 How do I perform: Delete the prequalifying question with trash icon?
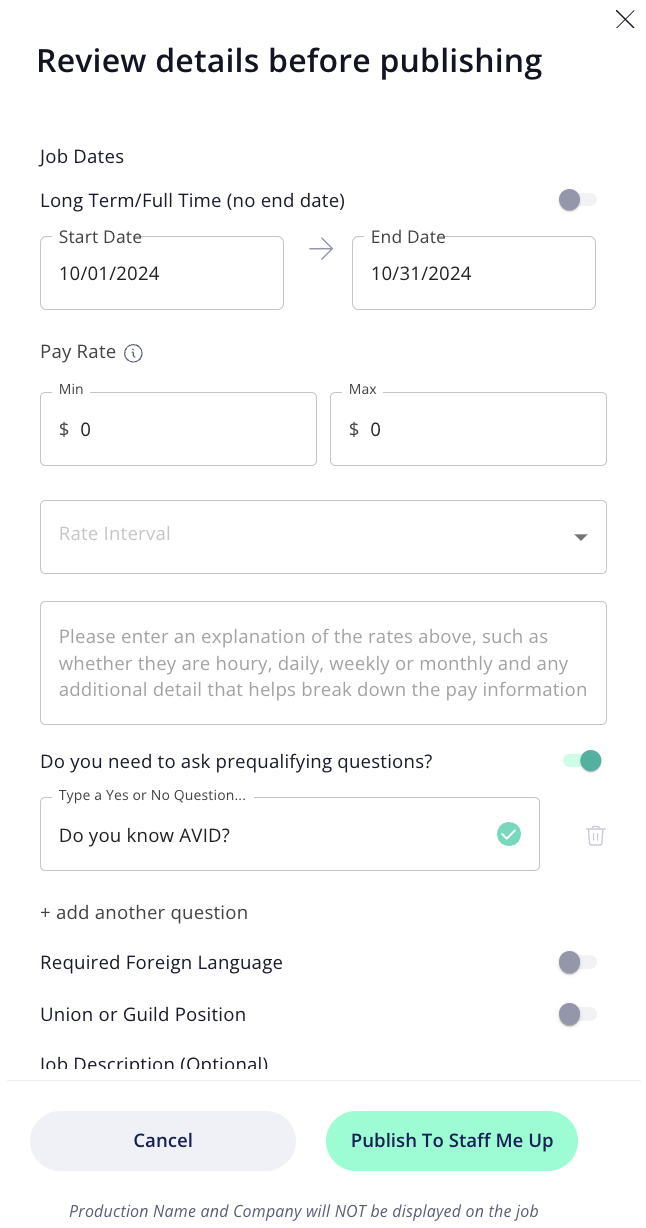pos(595,835)
